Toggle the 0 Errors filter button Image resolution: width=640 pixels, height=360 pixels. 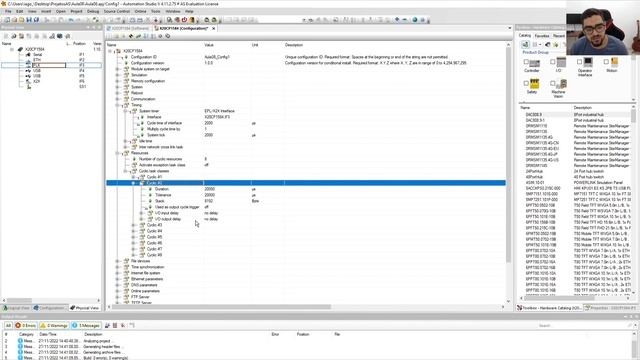[x=26, y=326]
